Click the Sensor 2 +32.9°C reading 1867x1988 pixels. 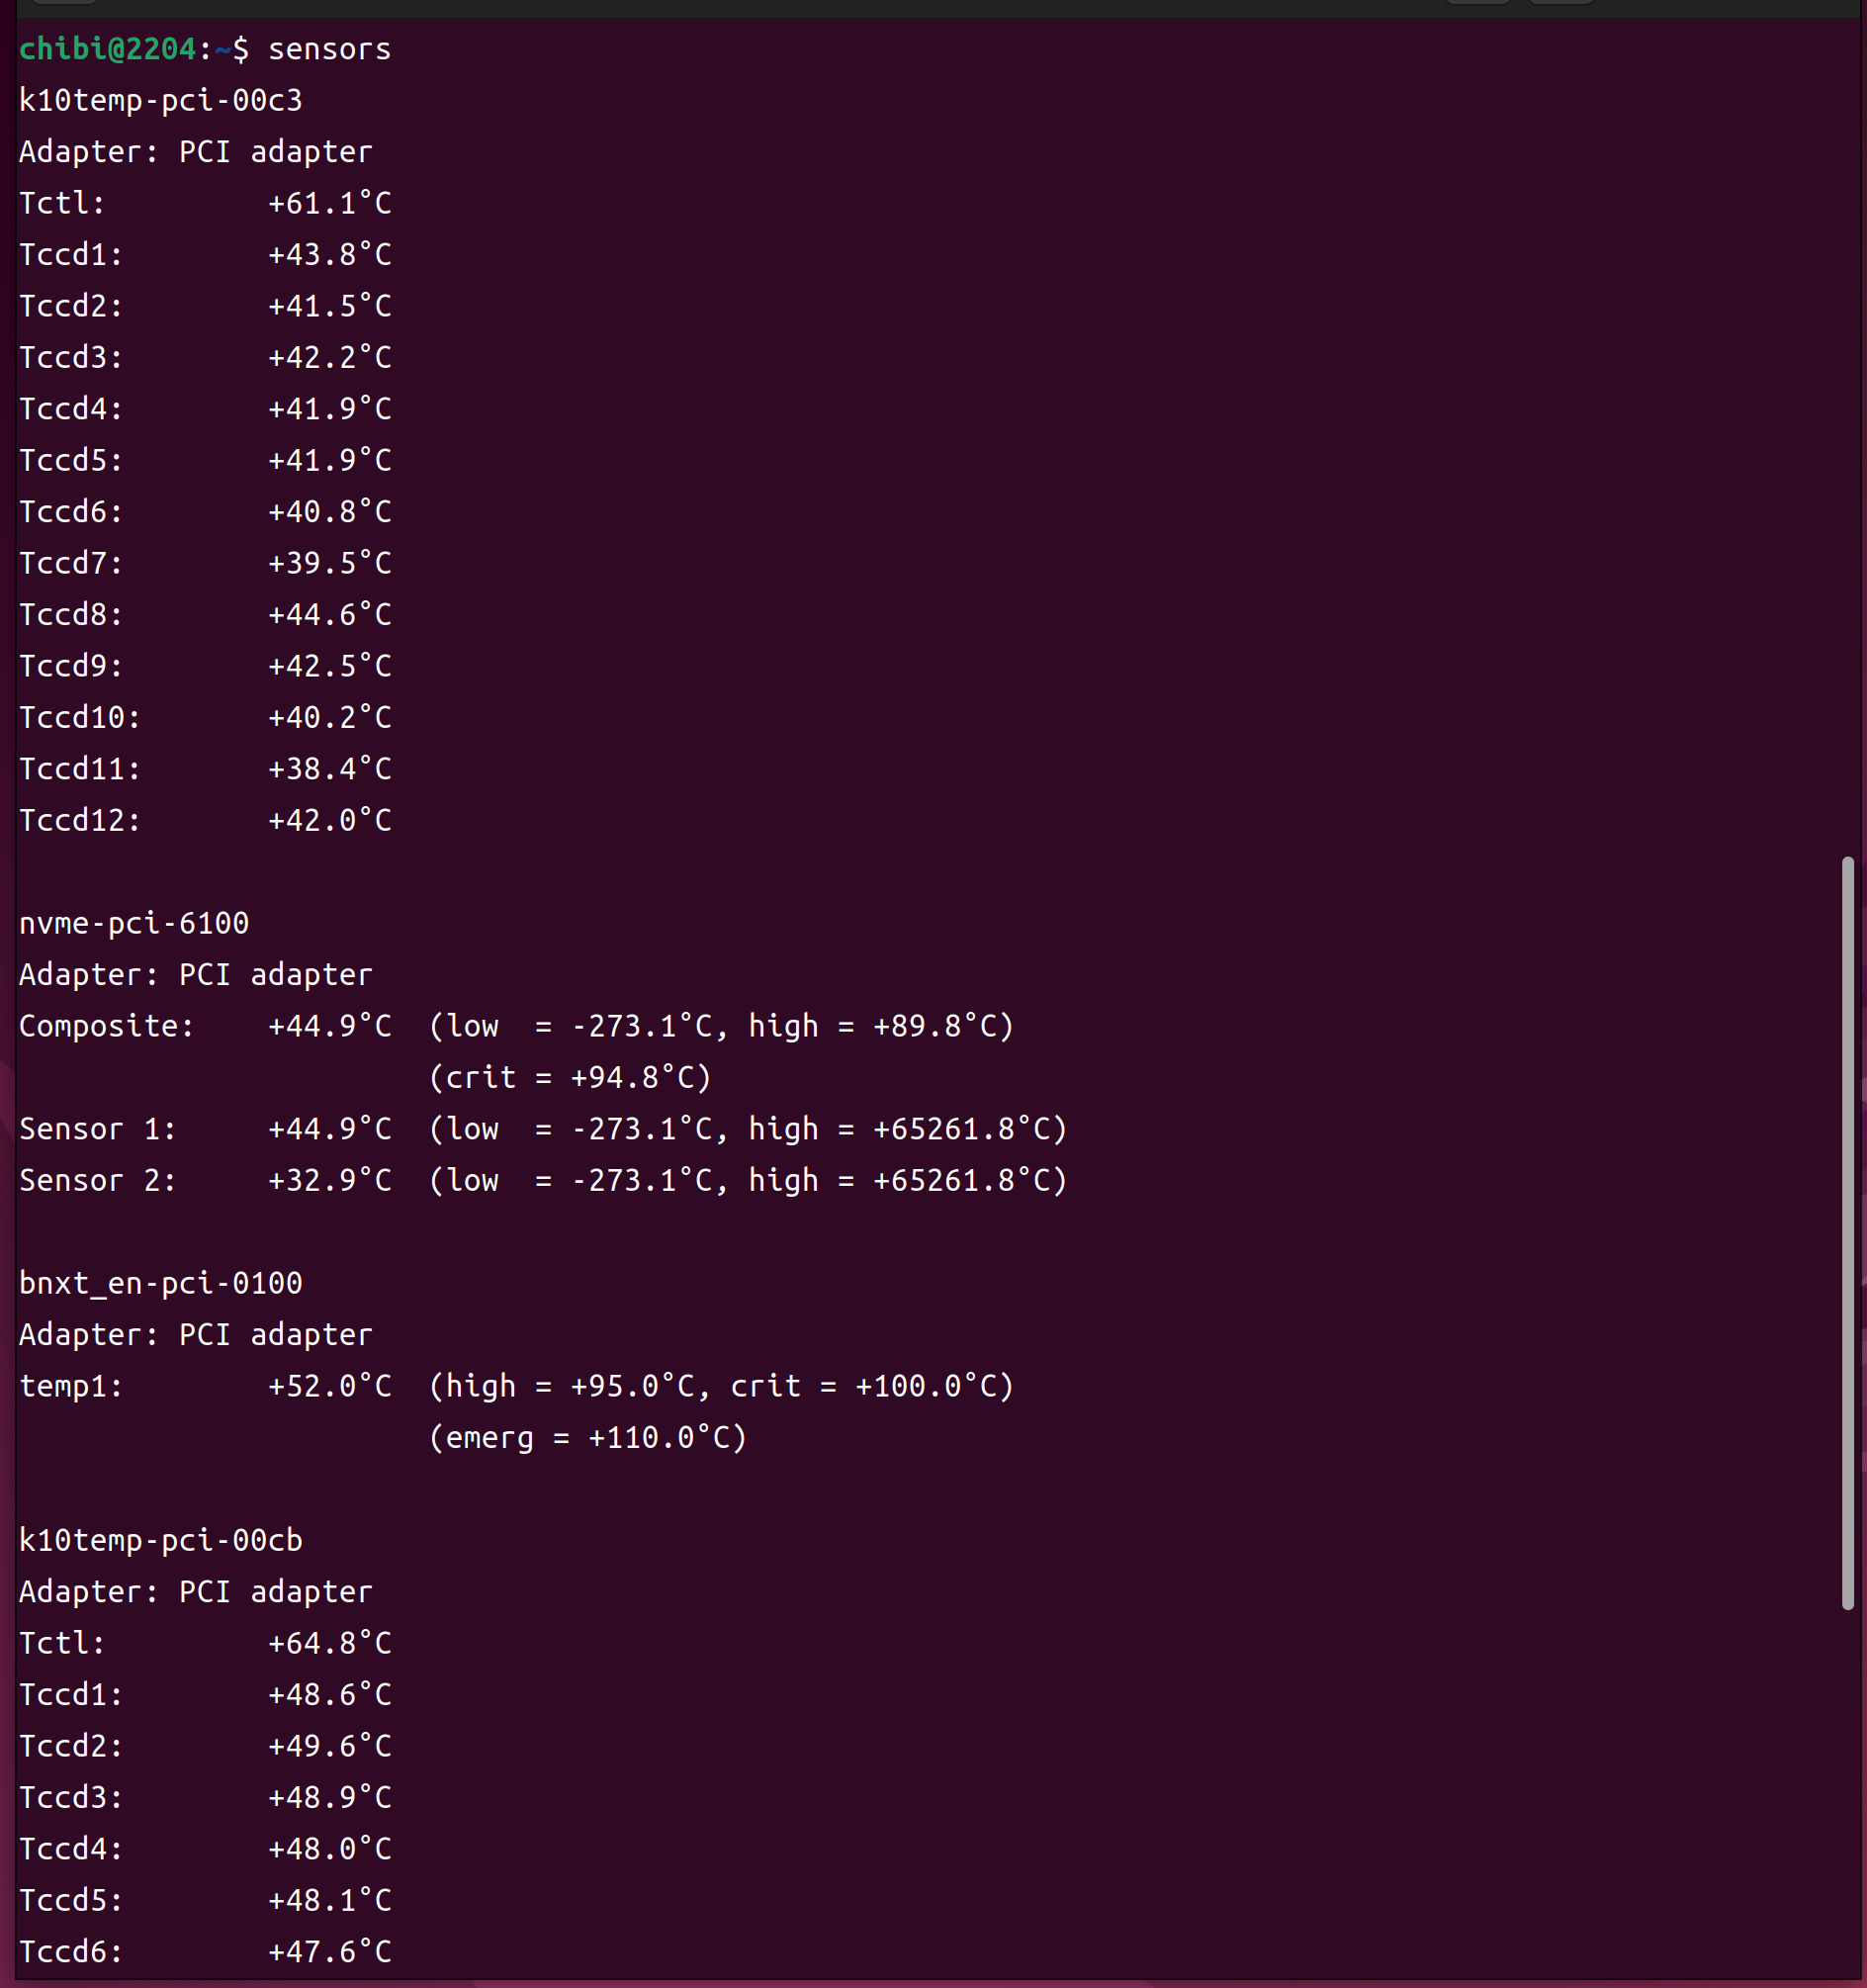coord(329,1180)
